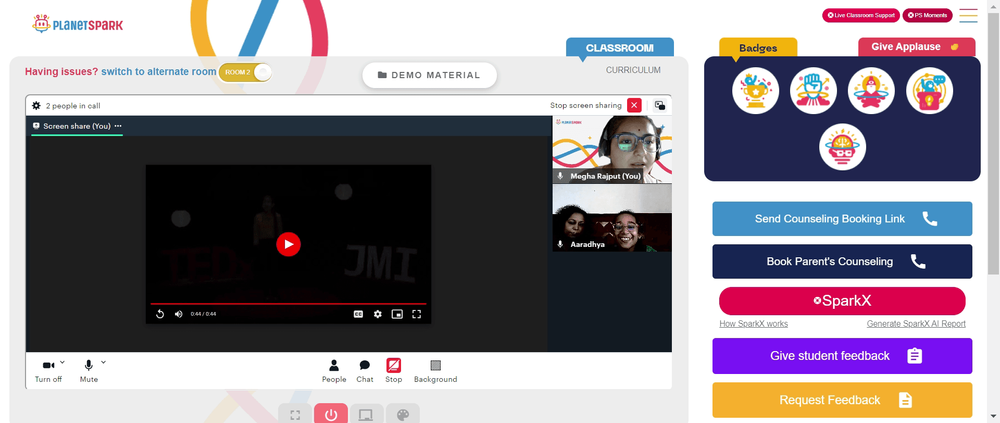This screenshot has width=1000, height=423.
Task: Award the raised fist badge
Action: (813, 91)
